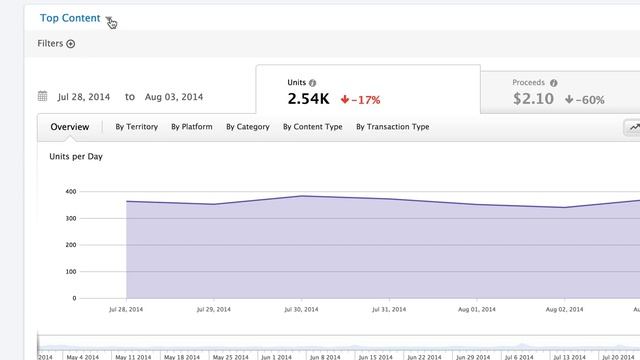Click the Aug 01, 2014 axis label

coord(477,309)
